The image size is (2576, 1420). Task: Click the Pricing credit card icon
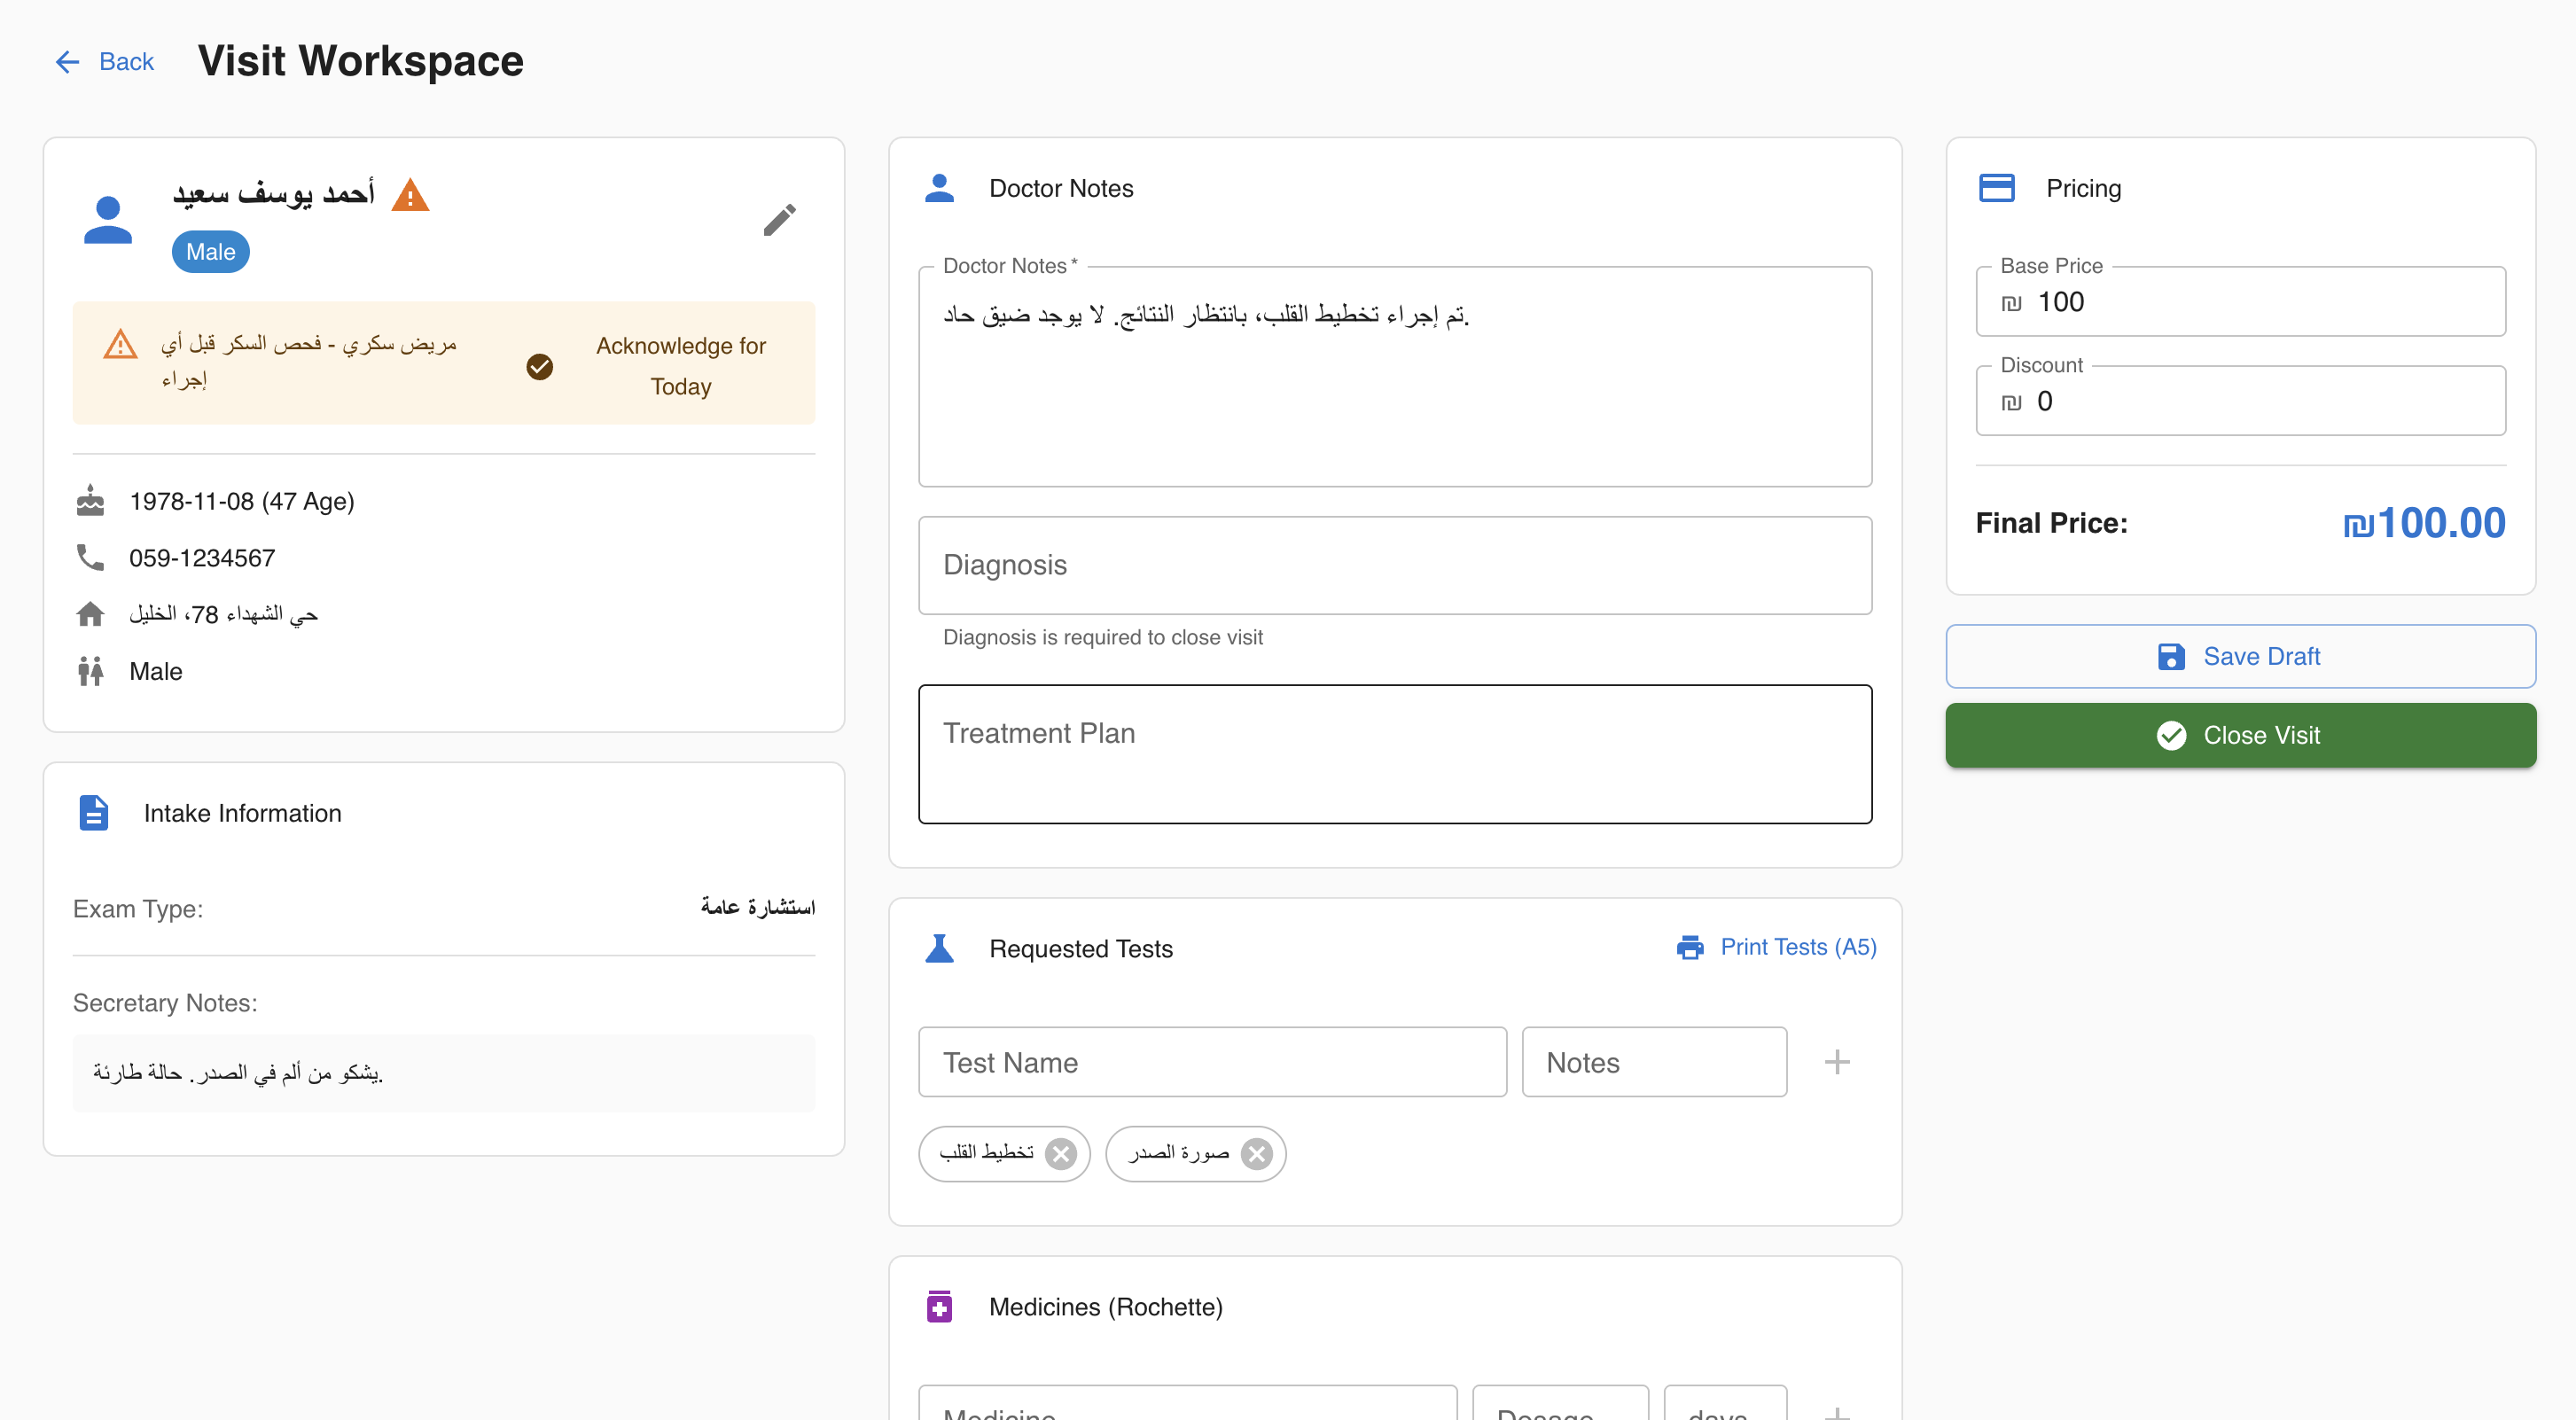point(1998,187)
